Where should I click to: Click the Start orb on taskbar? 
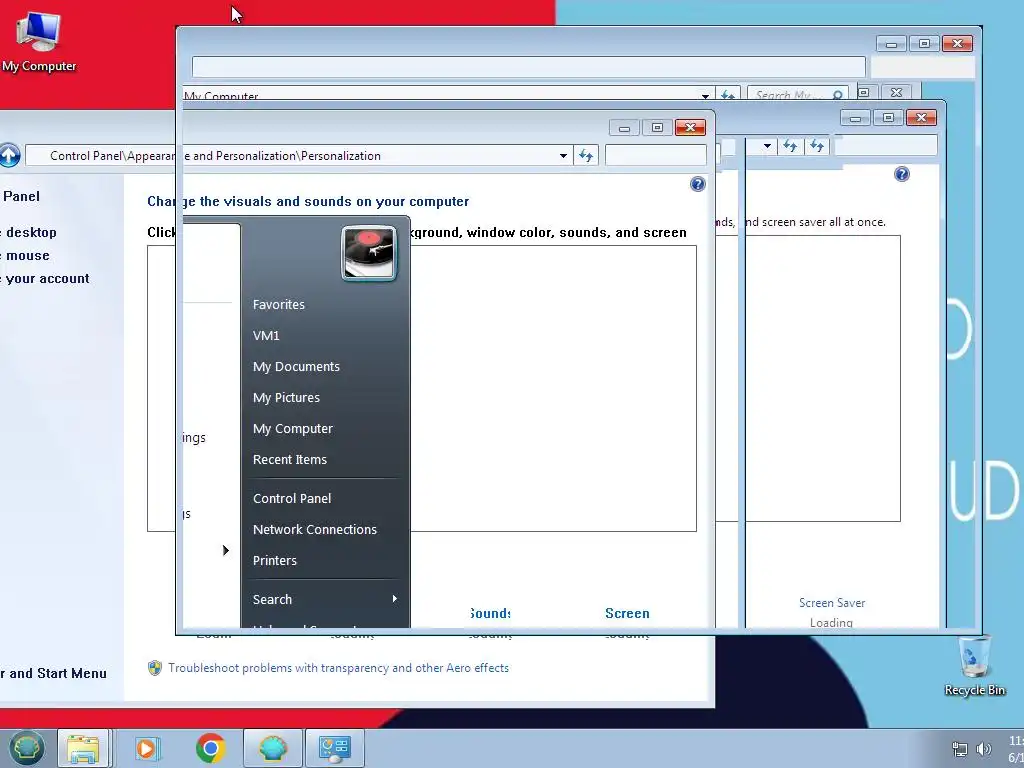coord(26,748)
